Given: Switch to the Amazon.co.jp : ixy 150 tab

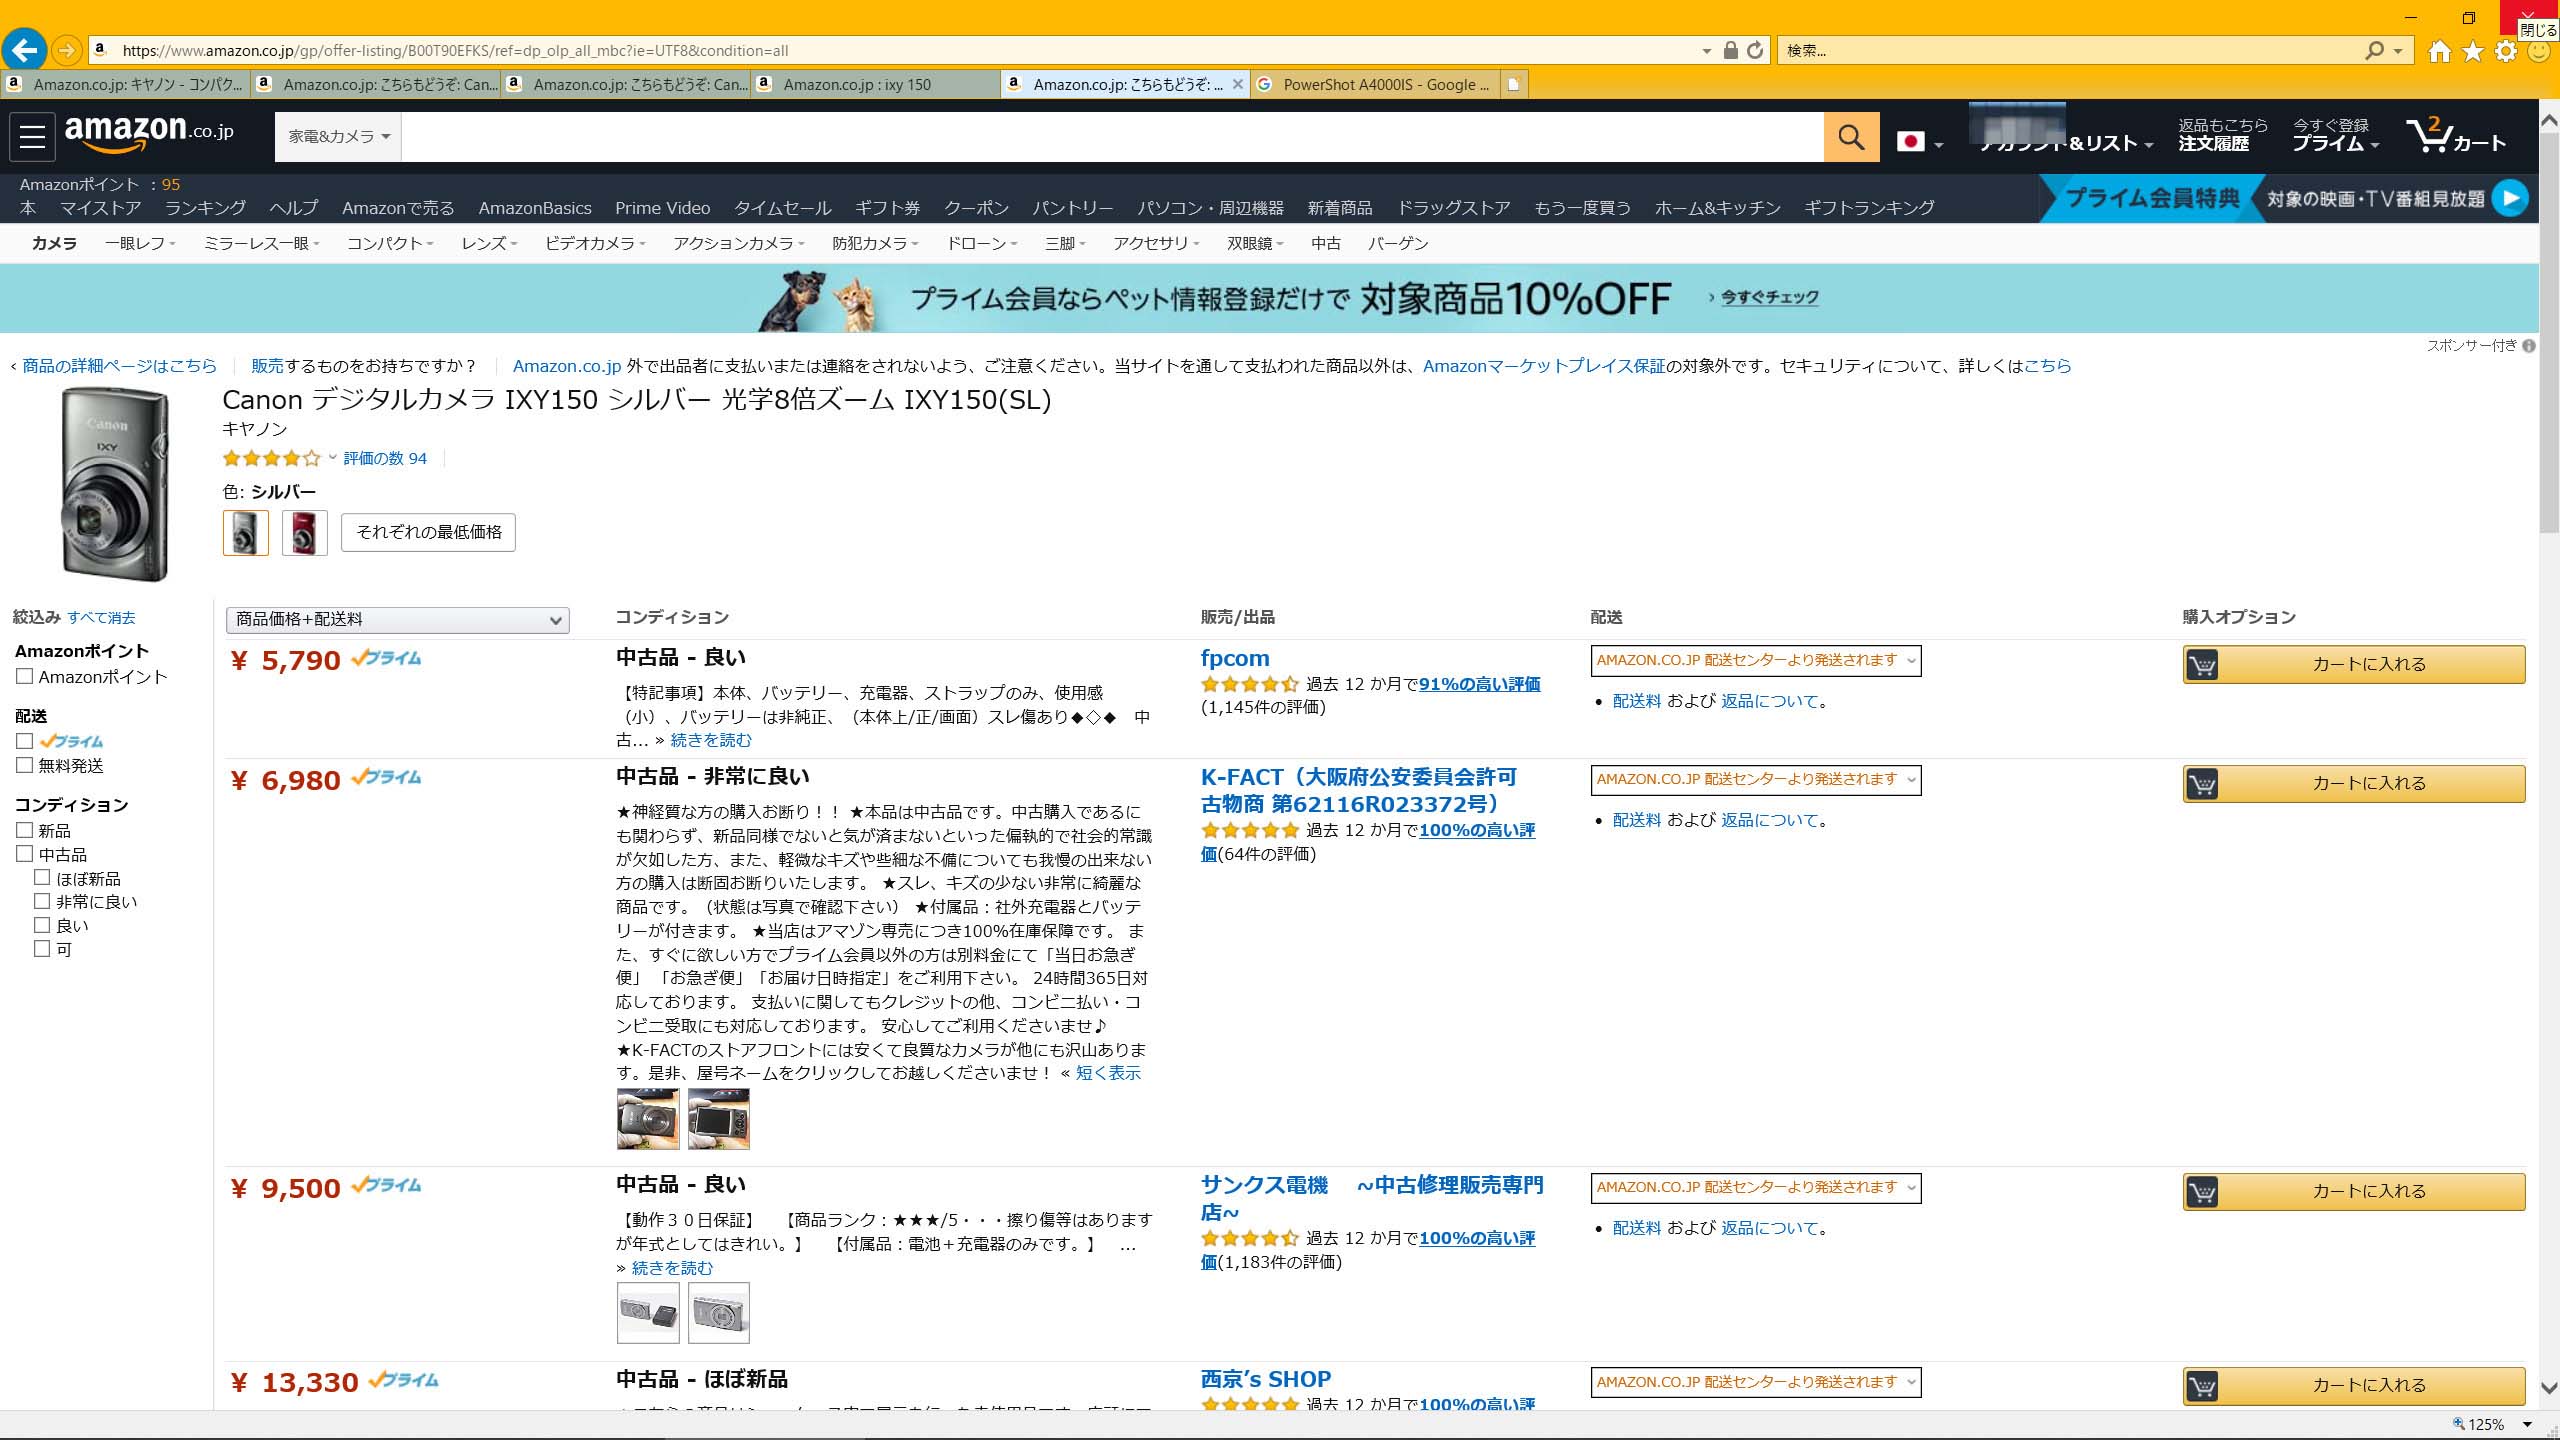Looking at the screenshot, I should [875, 85].
